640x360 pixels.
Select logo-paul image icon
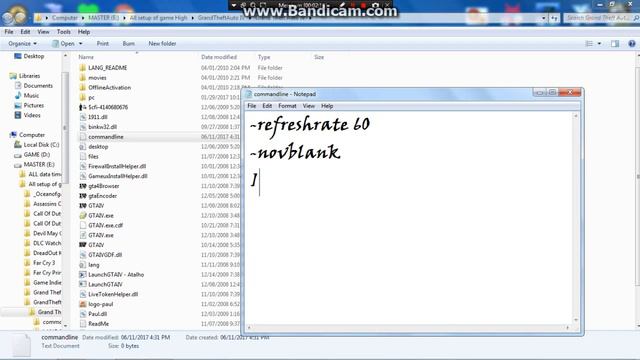[82, 304]
